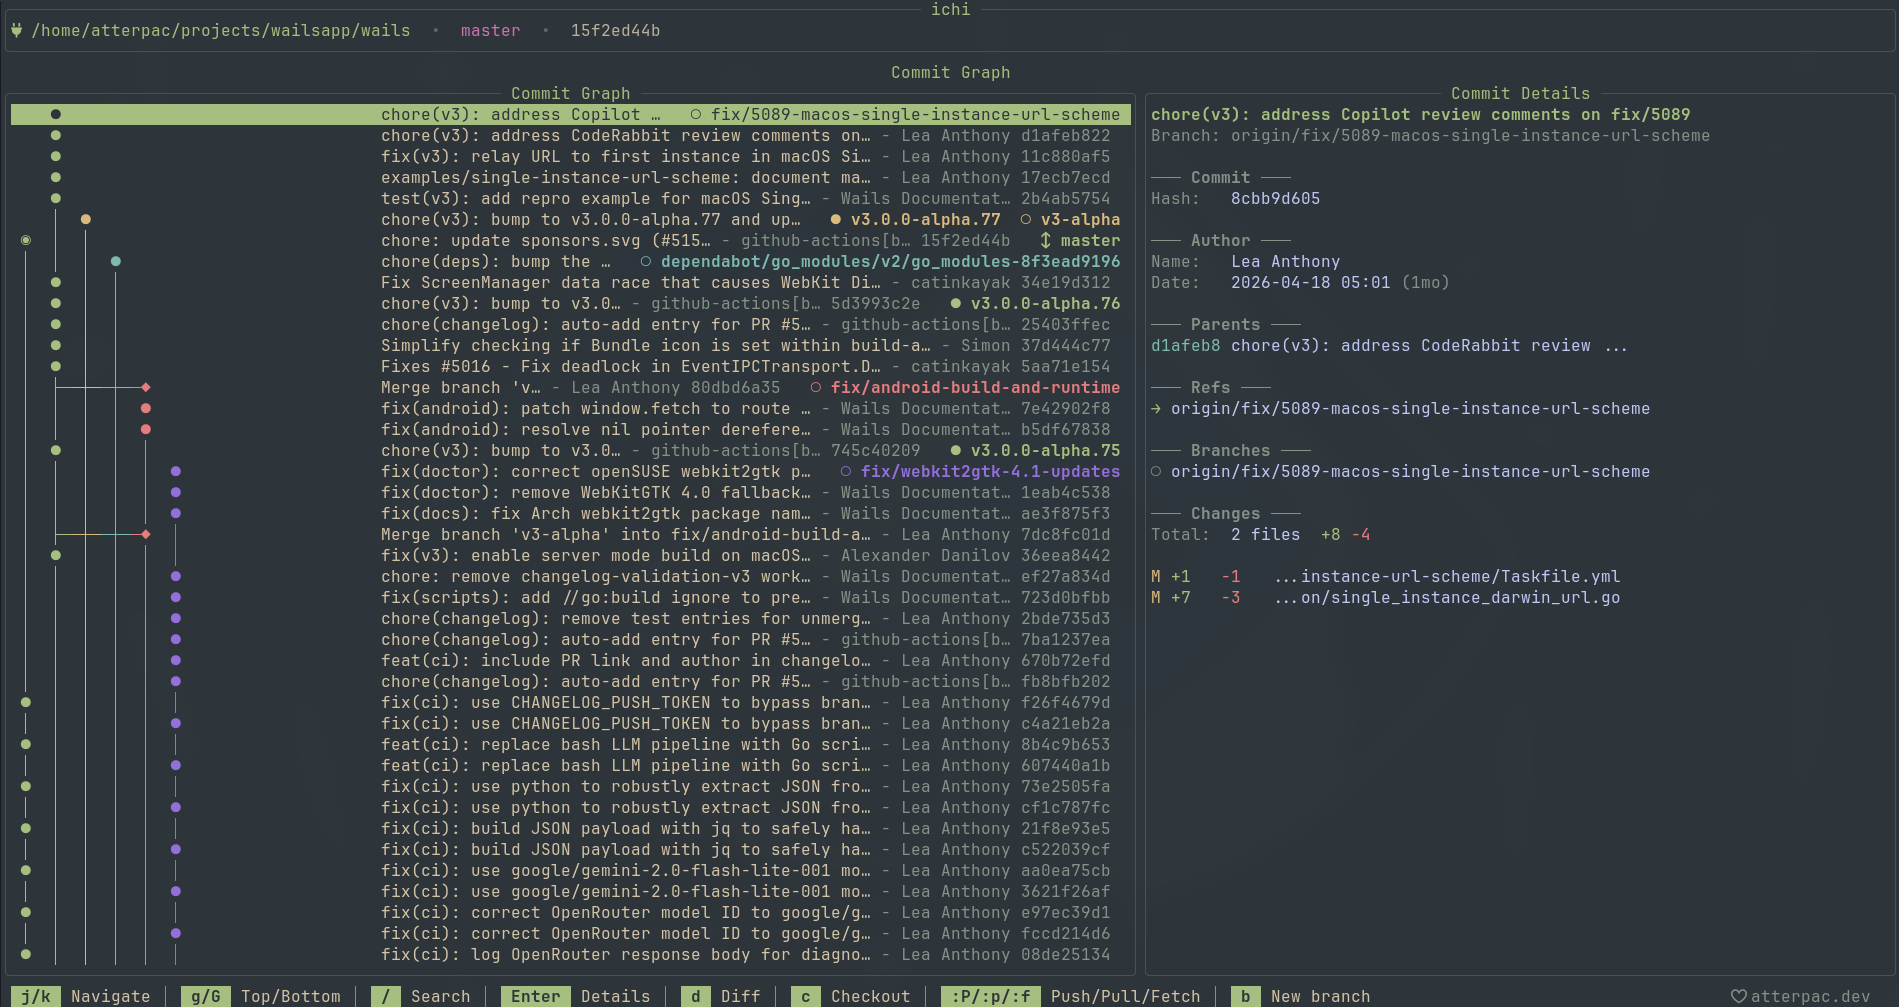
Task: Click purple node on fix/webkit2gtk-4.1-updates row
Action: point(176,471)
